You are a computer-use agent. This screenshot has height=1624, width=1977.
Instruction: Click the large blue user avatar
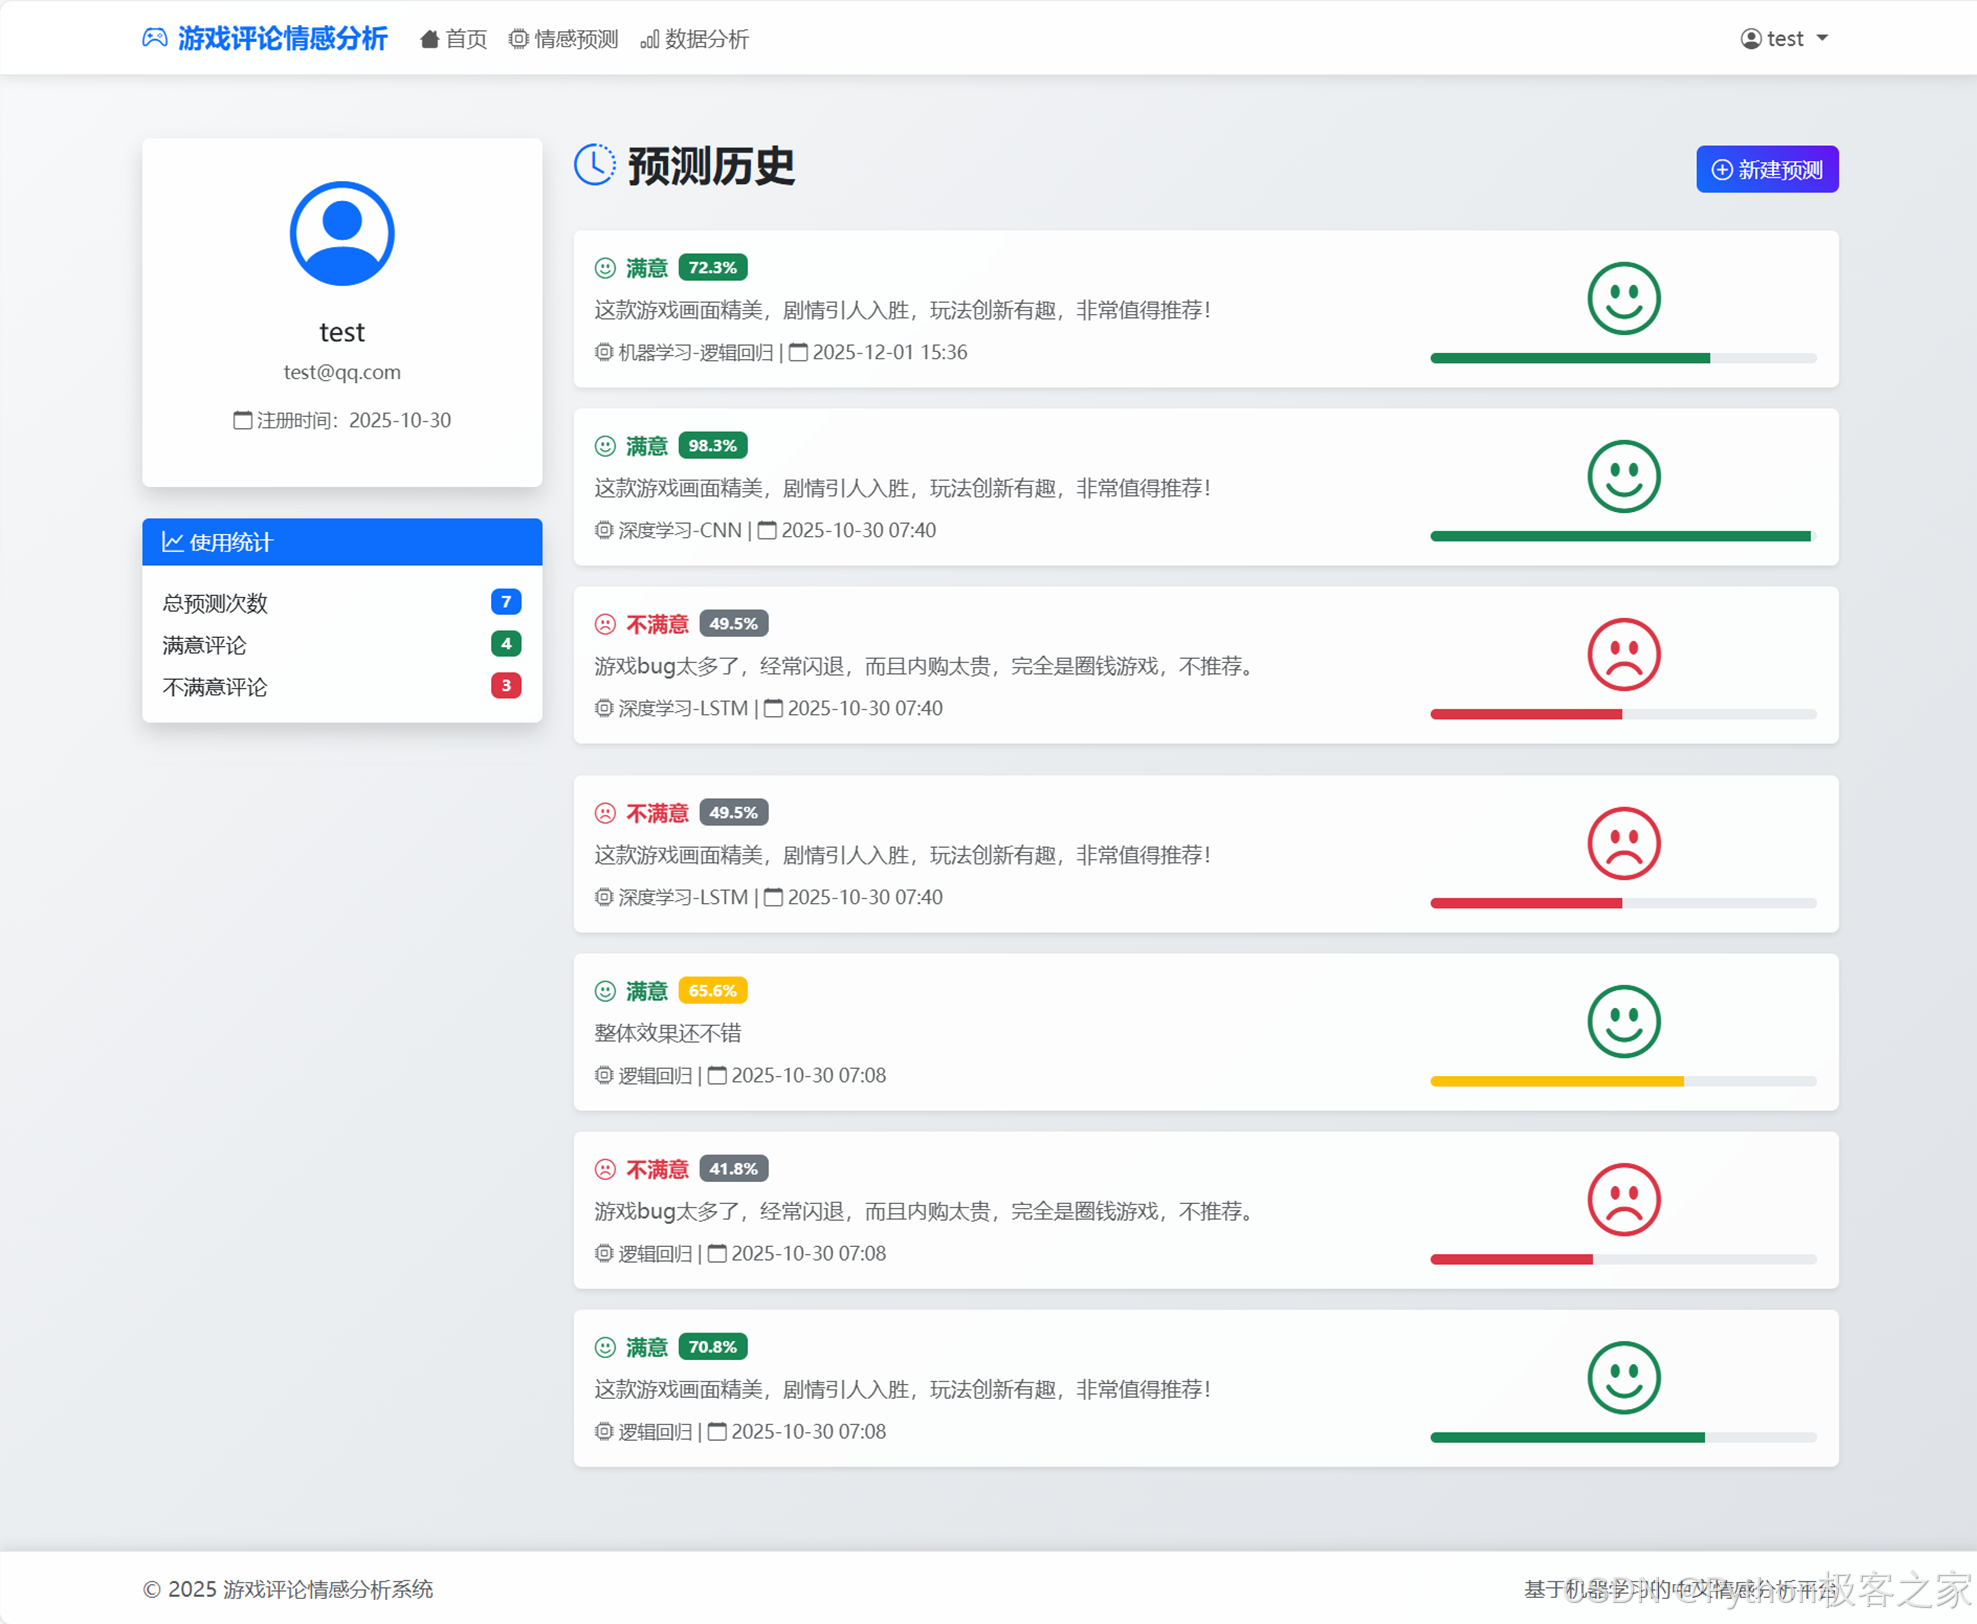pyautogui.click(x=342, y=233)
